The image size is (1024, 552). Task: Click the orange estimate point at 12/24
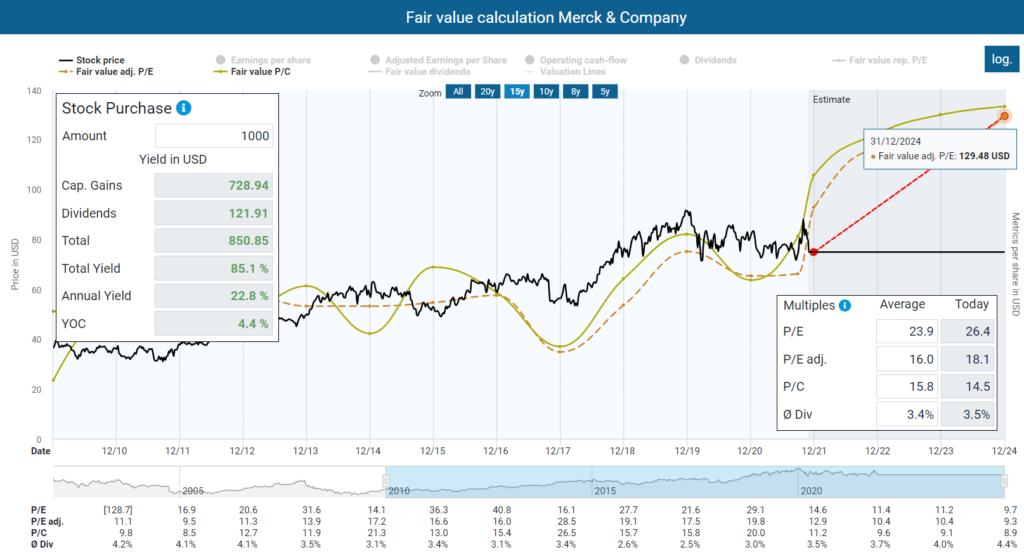click(1004, 116)
